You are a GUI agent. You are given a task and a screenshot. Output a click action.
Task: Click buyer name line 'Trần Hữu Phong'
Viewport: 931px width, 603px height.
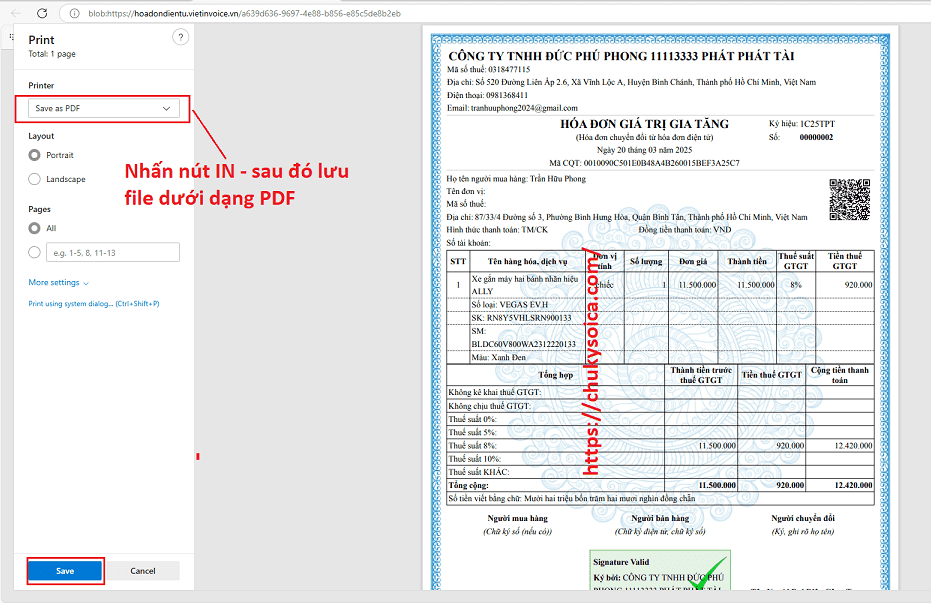pos(516,179)
